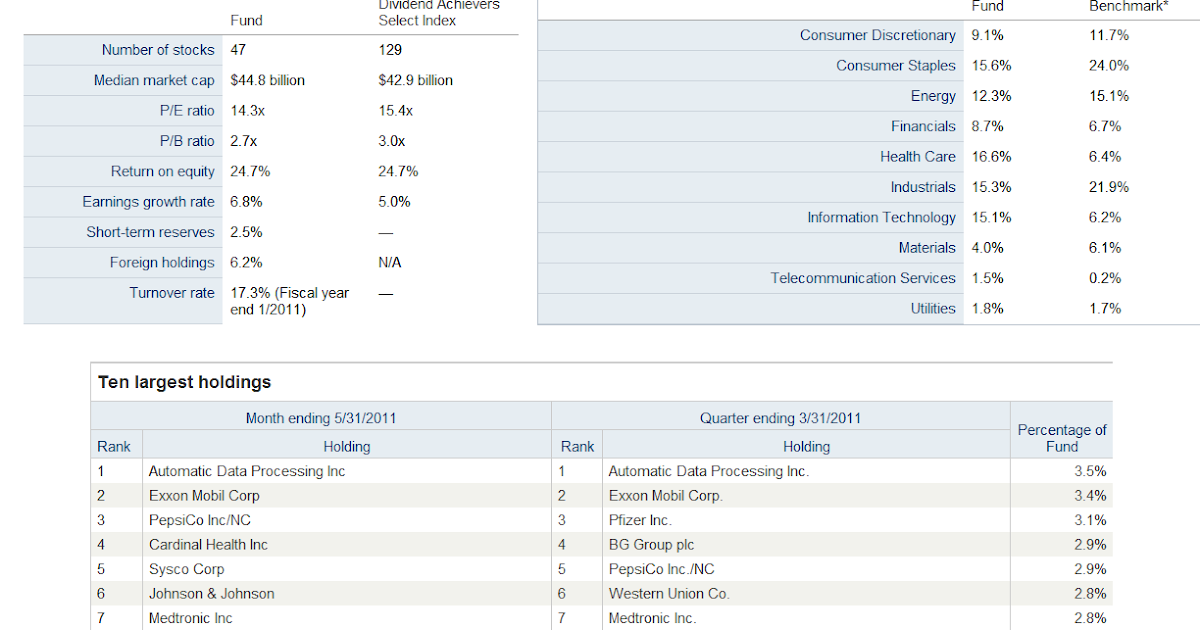
Task: Click the "Energy" sector label
Action: click(933, 96)
